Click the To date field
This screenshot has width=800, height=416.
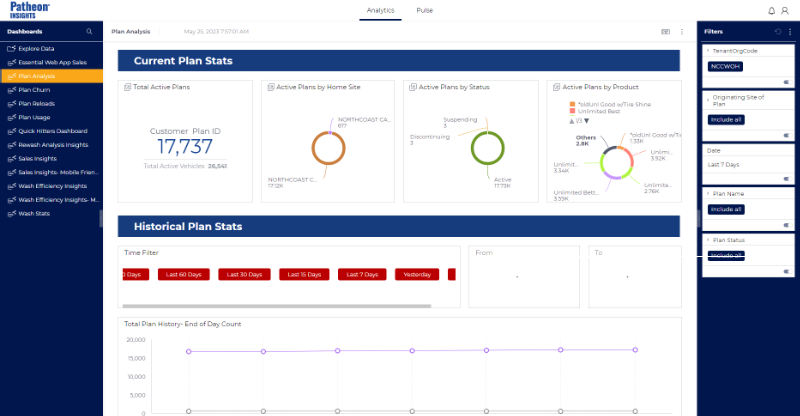(x=635, y=277)
